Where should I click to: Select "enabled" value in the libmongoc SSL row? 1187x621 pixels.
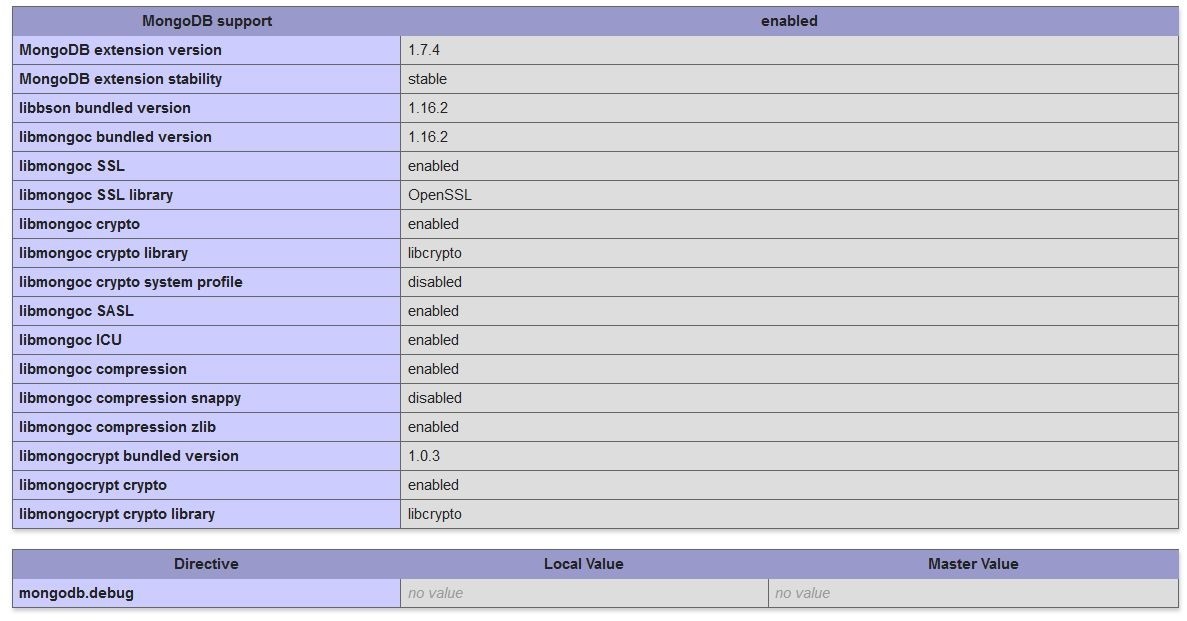click(433, 166)
